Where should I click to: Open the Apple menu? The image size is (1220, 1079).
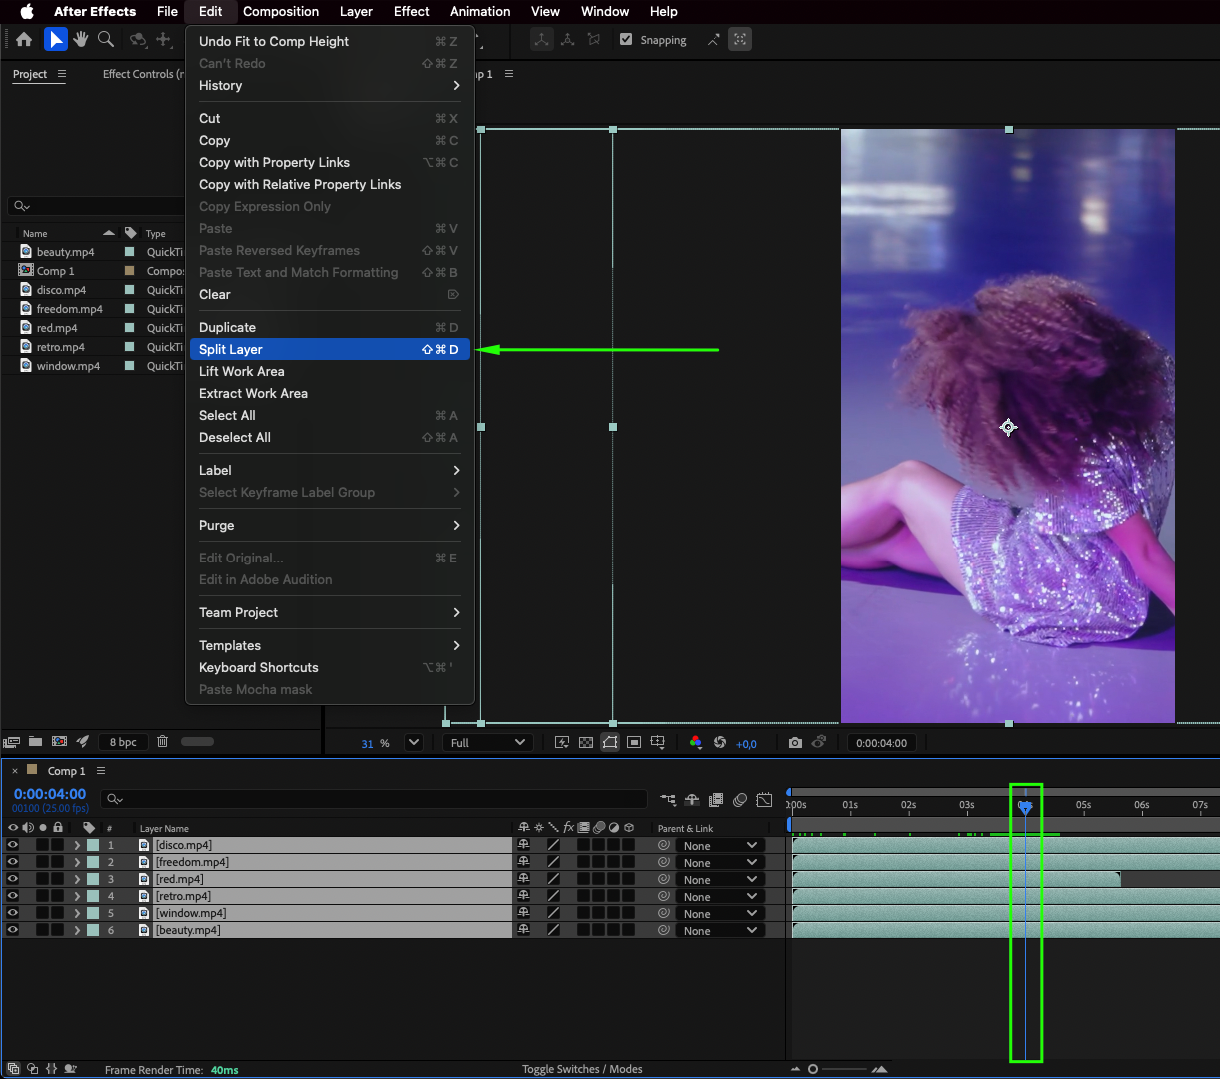click(27, 11)
